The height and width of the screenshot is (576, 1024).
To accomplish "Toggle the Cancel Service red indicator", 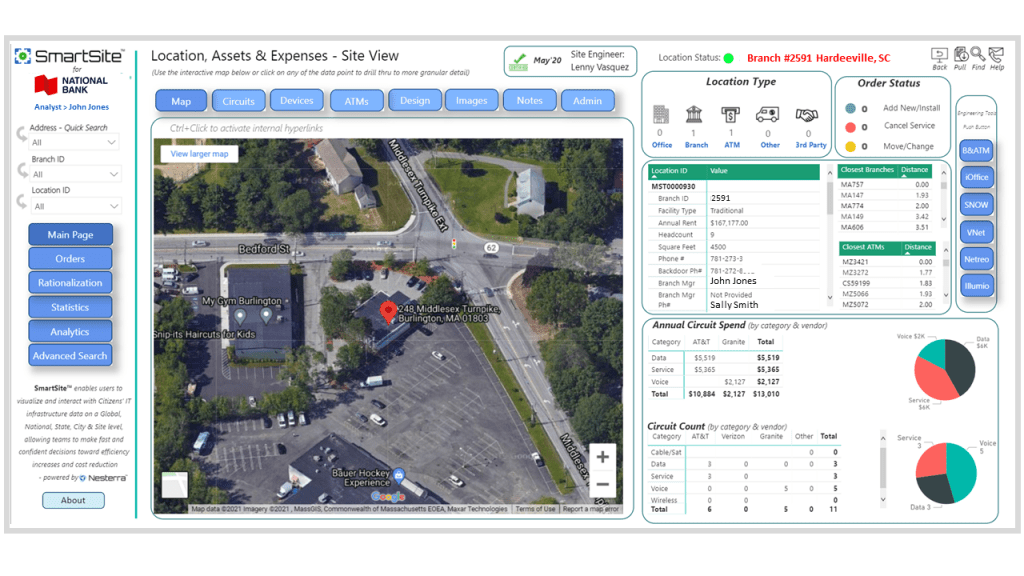I will [x=851, y=126].
